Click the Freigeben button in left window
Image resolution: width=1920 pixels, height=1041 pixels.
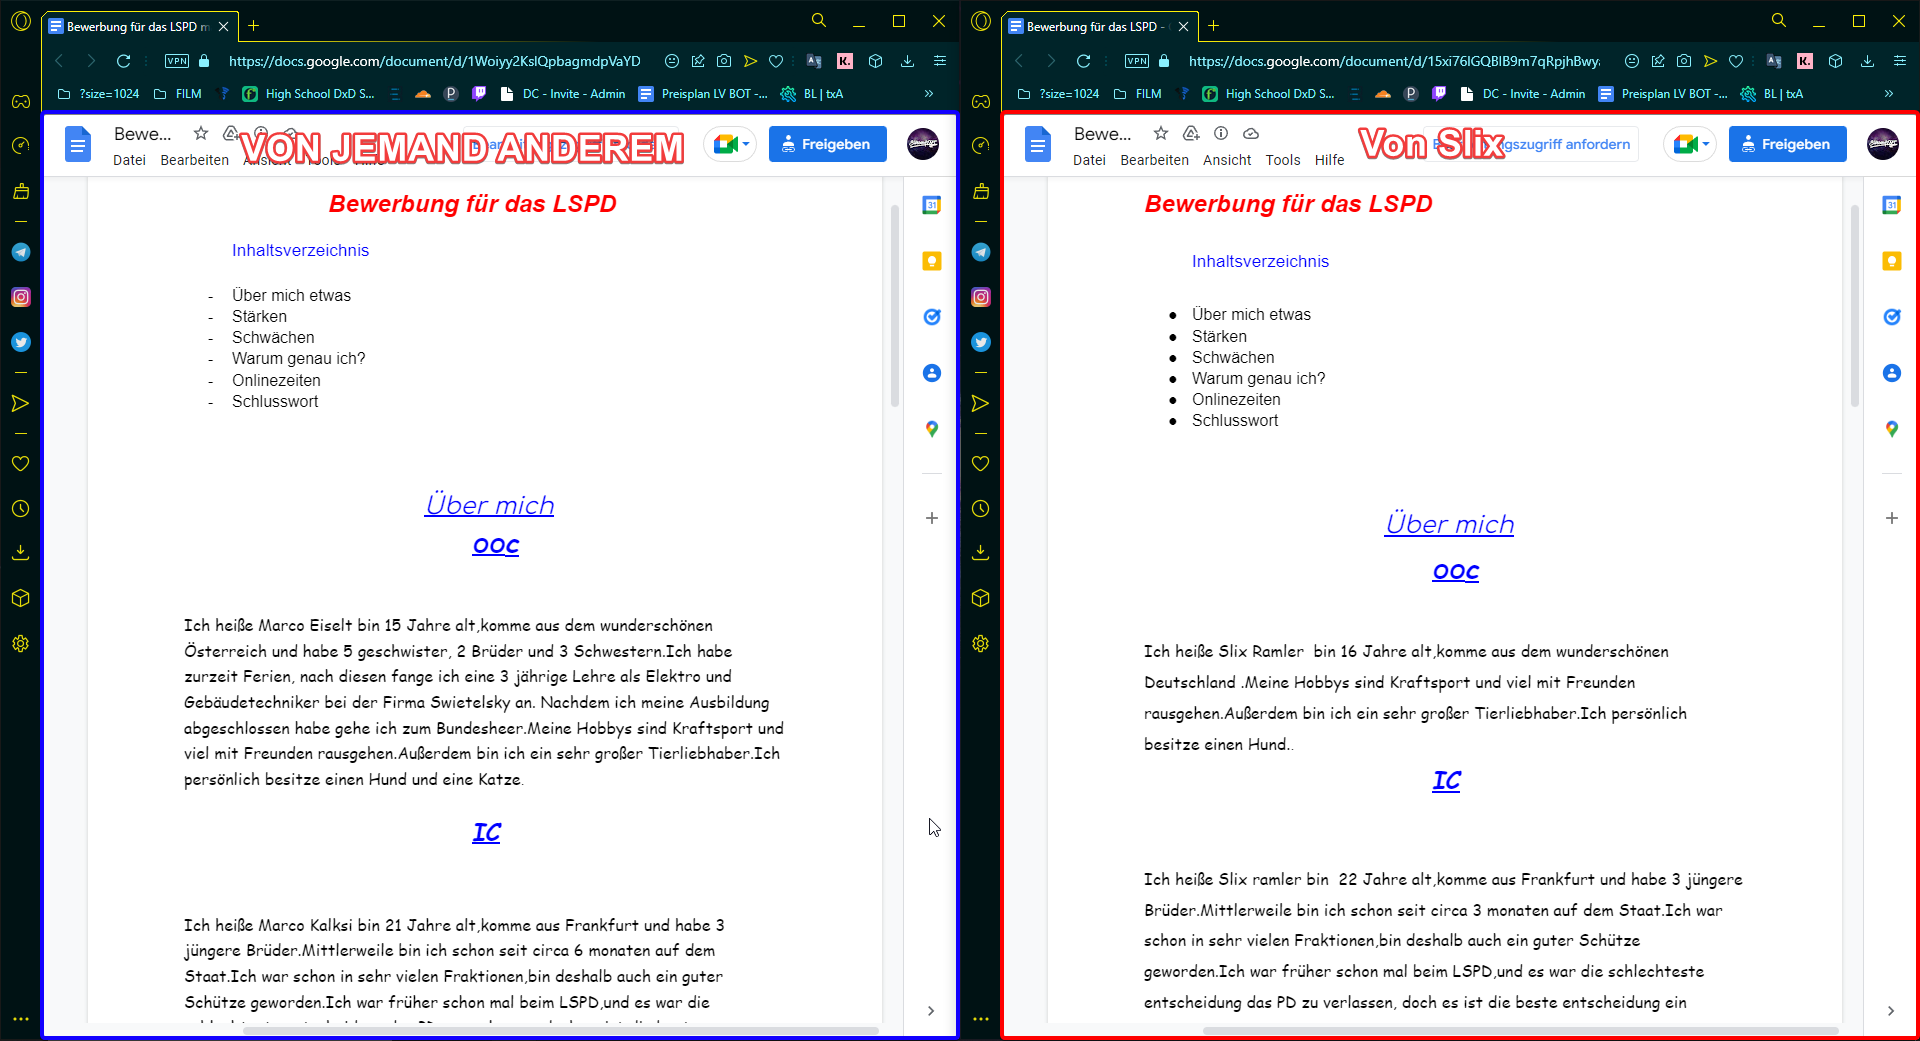[827, 144]
